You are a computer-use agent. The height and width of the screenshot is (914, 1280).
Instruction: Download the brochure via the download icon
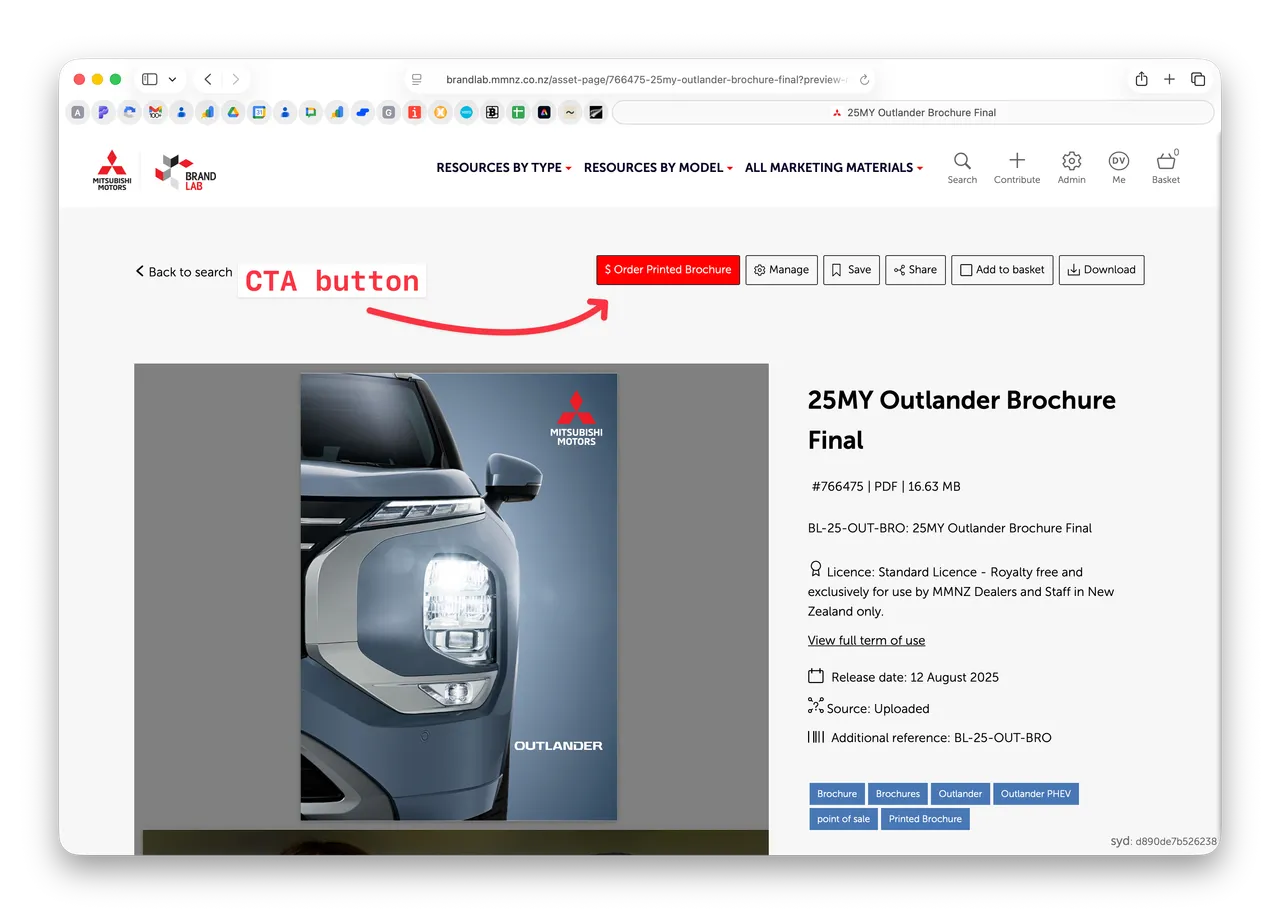(x=1101, y=269)
